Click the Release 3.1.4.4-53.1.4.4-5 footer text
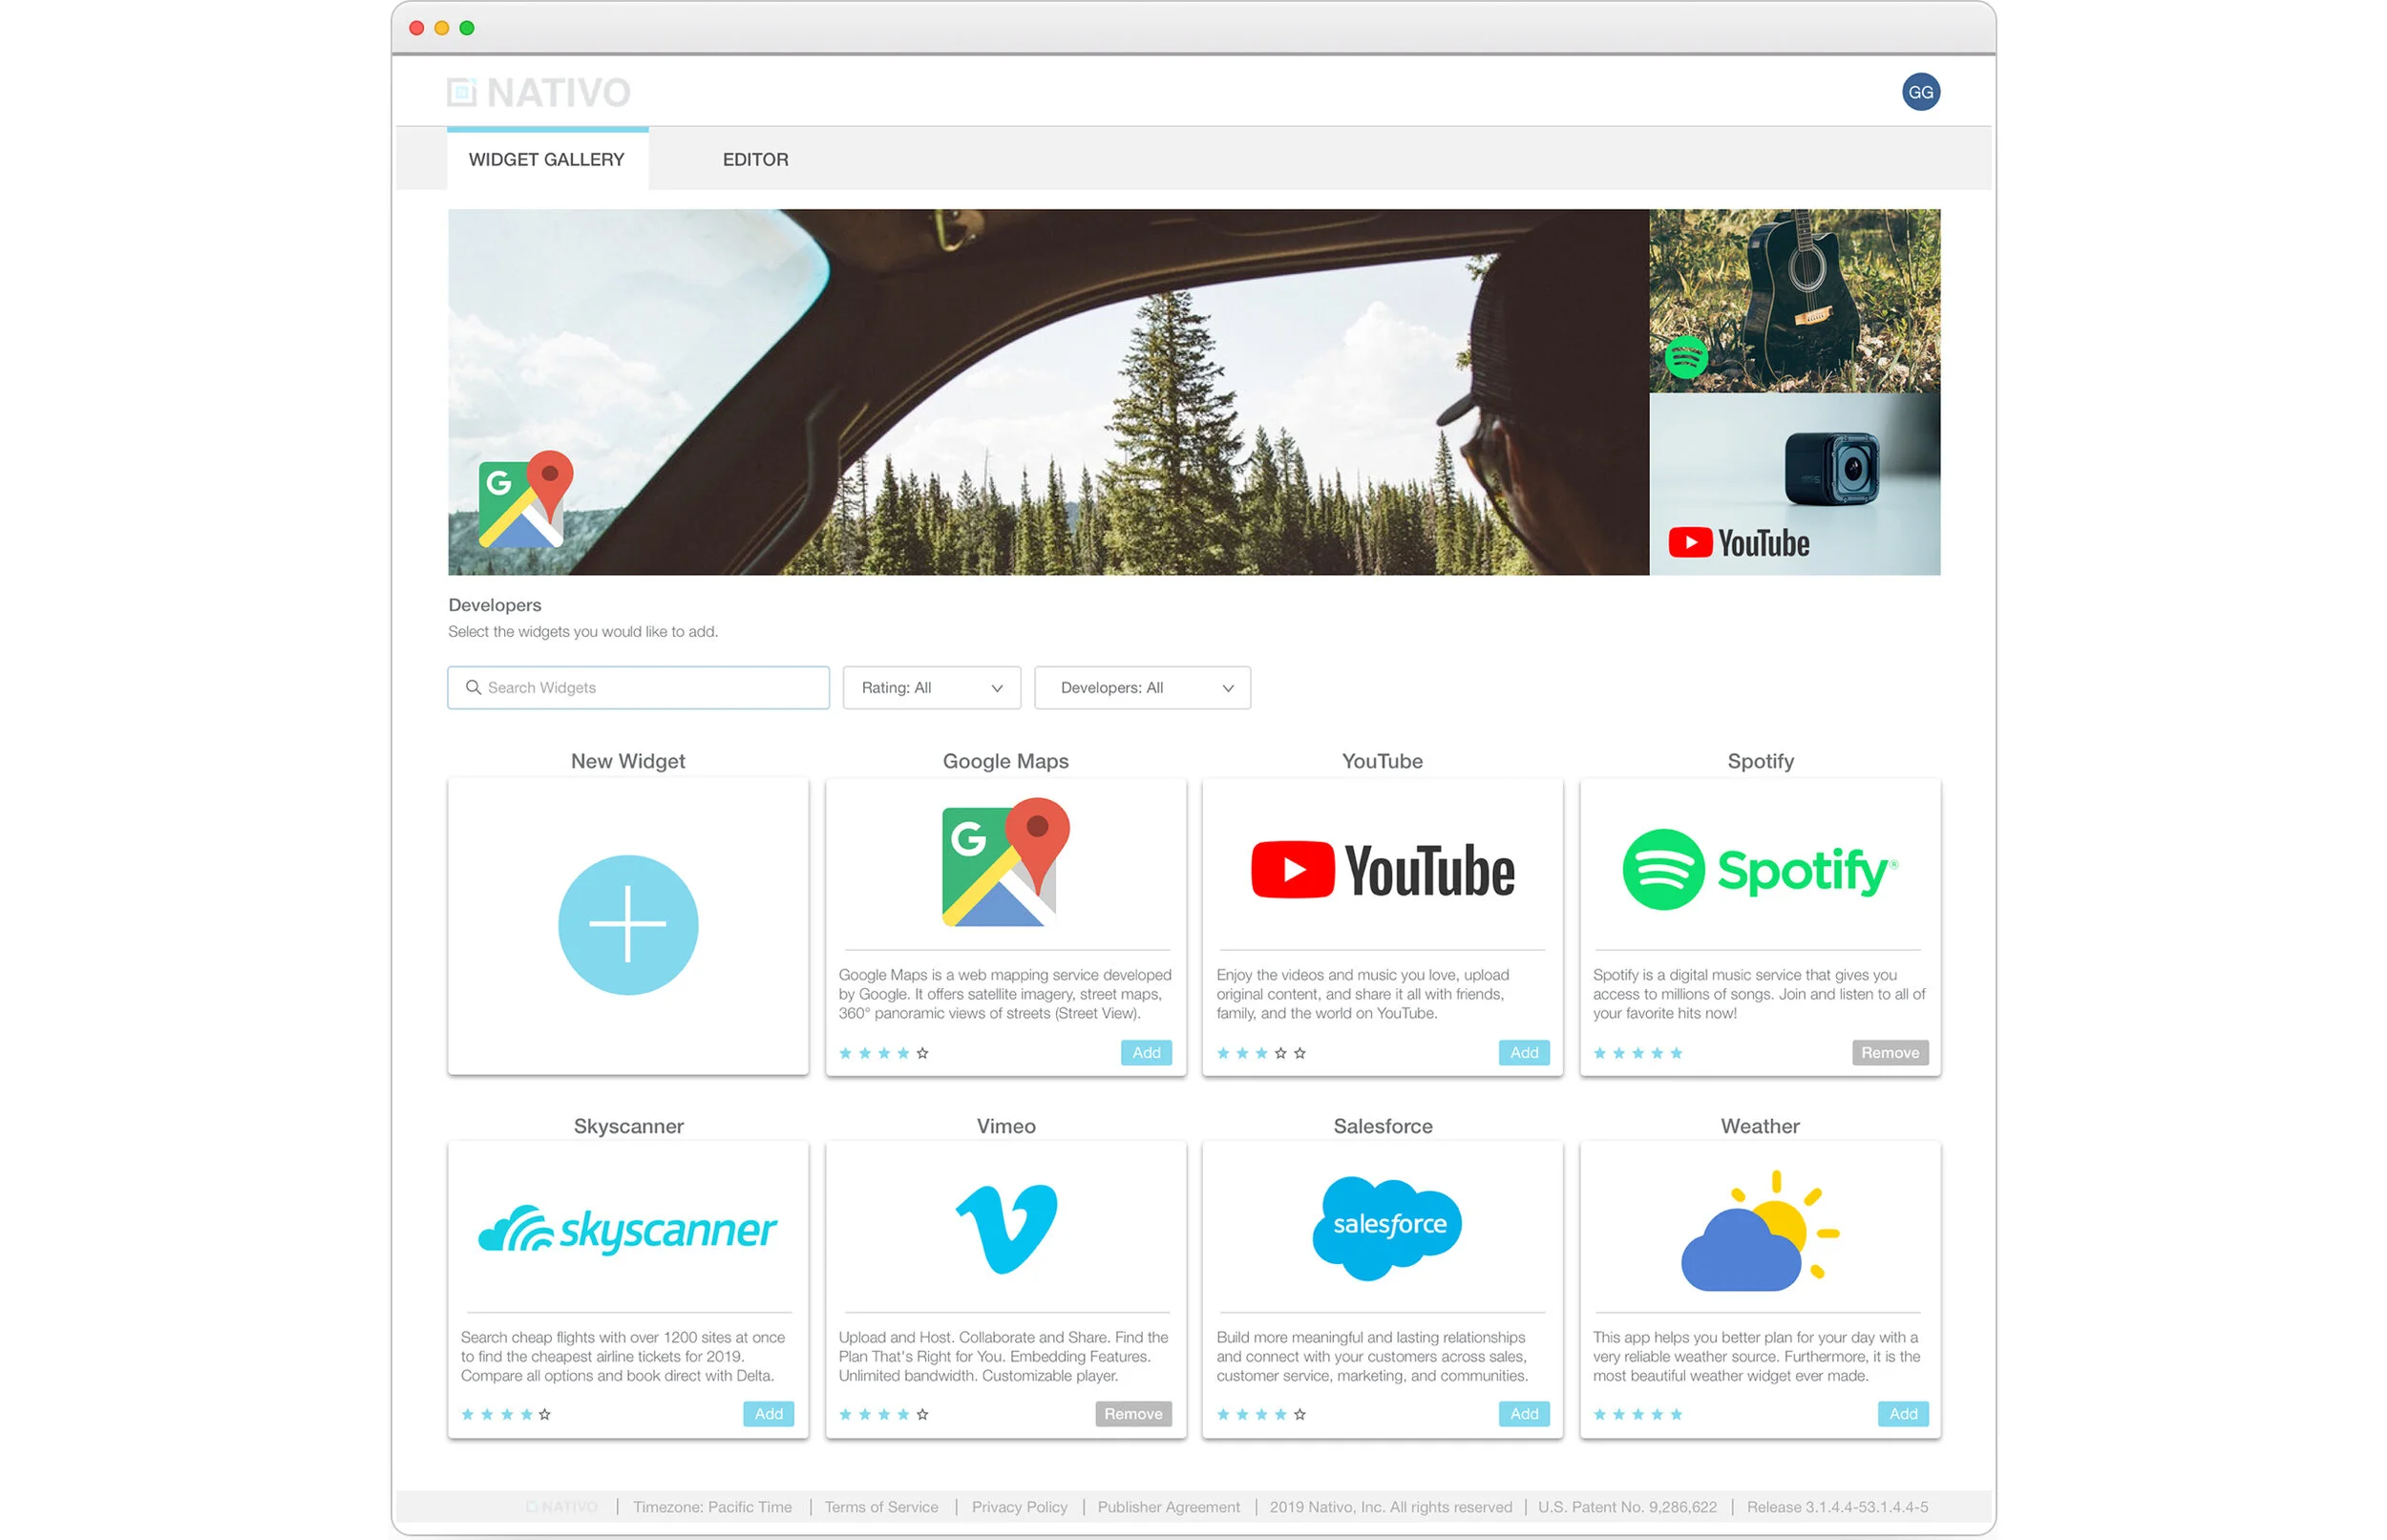The height and width of the screenshot is (1540, 2387). 1836,1506
